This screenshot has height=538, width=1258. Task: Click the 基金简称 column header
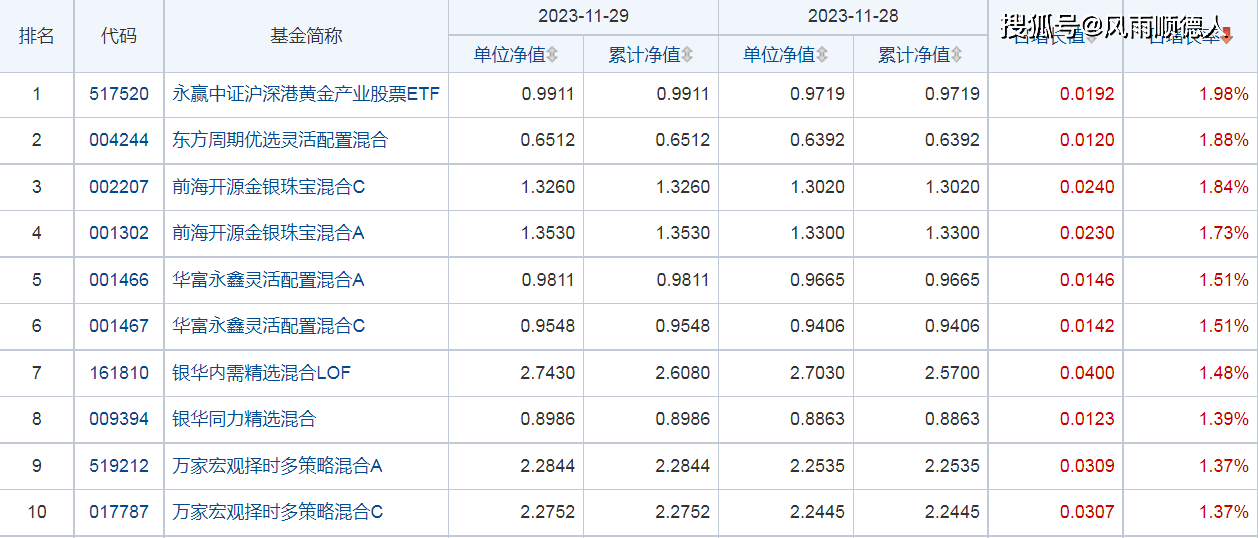(306, 36)
